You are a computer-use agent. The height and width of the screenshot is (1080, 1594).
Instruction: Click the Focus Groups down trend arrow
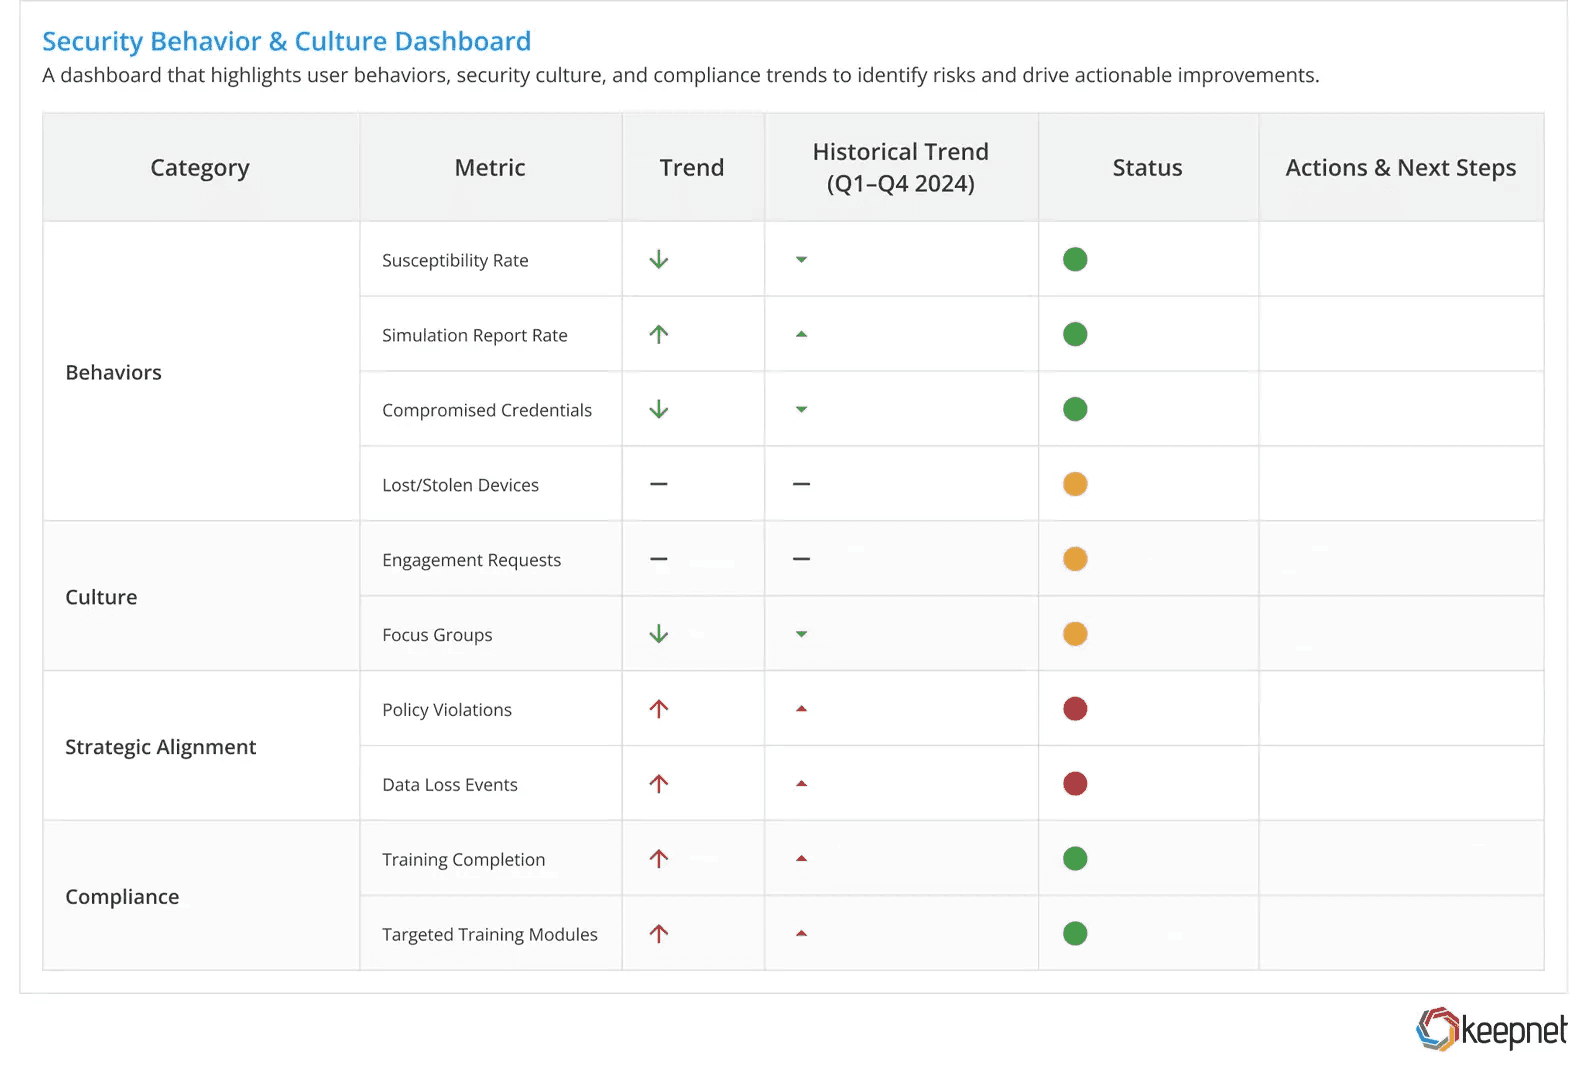[x=658, y=634]
